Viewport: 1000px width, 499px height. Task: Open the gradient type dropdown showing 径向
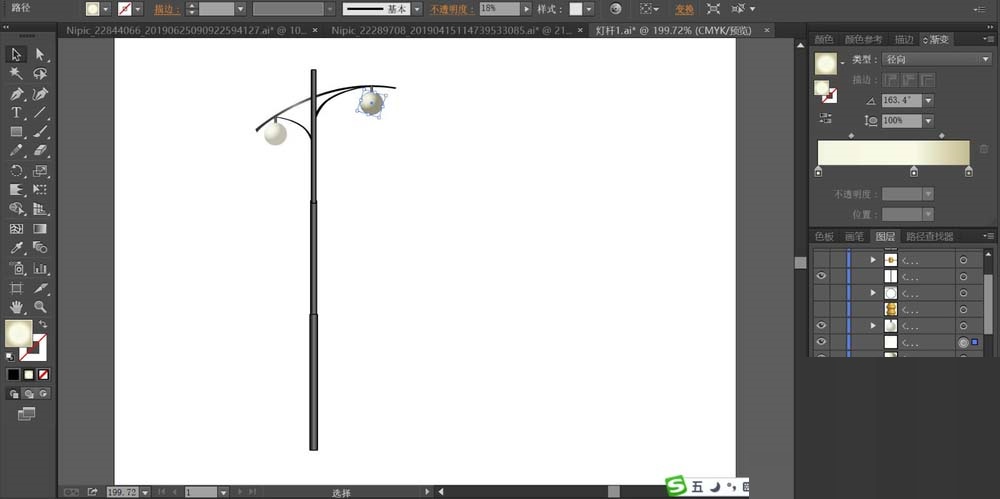pyautogui.click(x=935, y=59)
